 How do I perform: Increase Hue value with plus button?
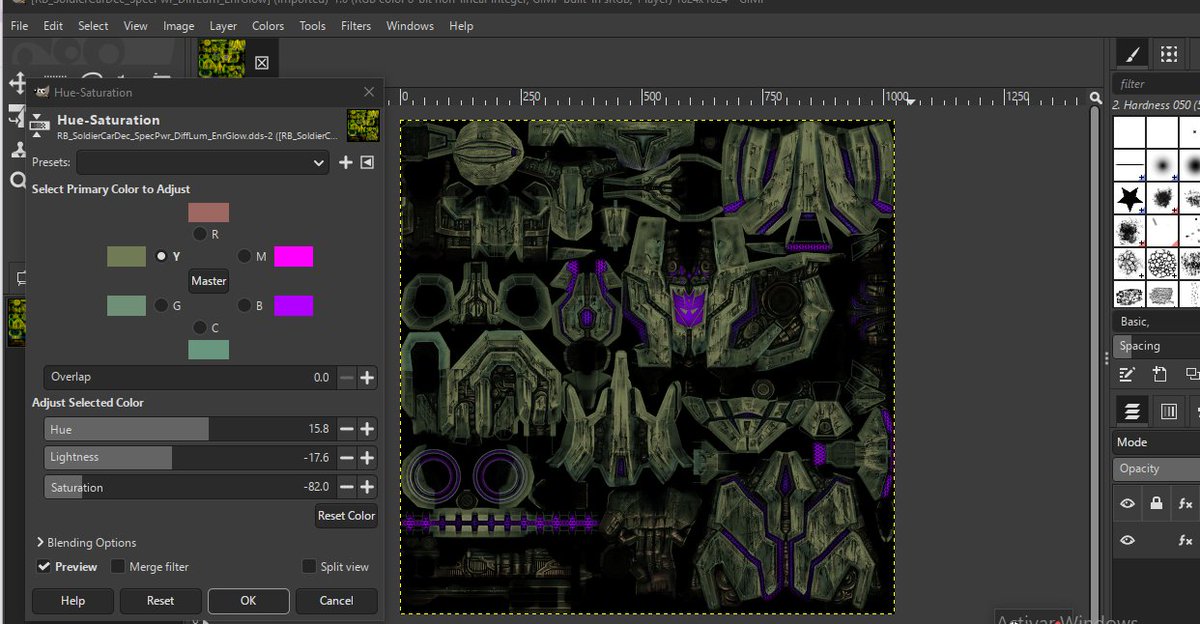367,429
